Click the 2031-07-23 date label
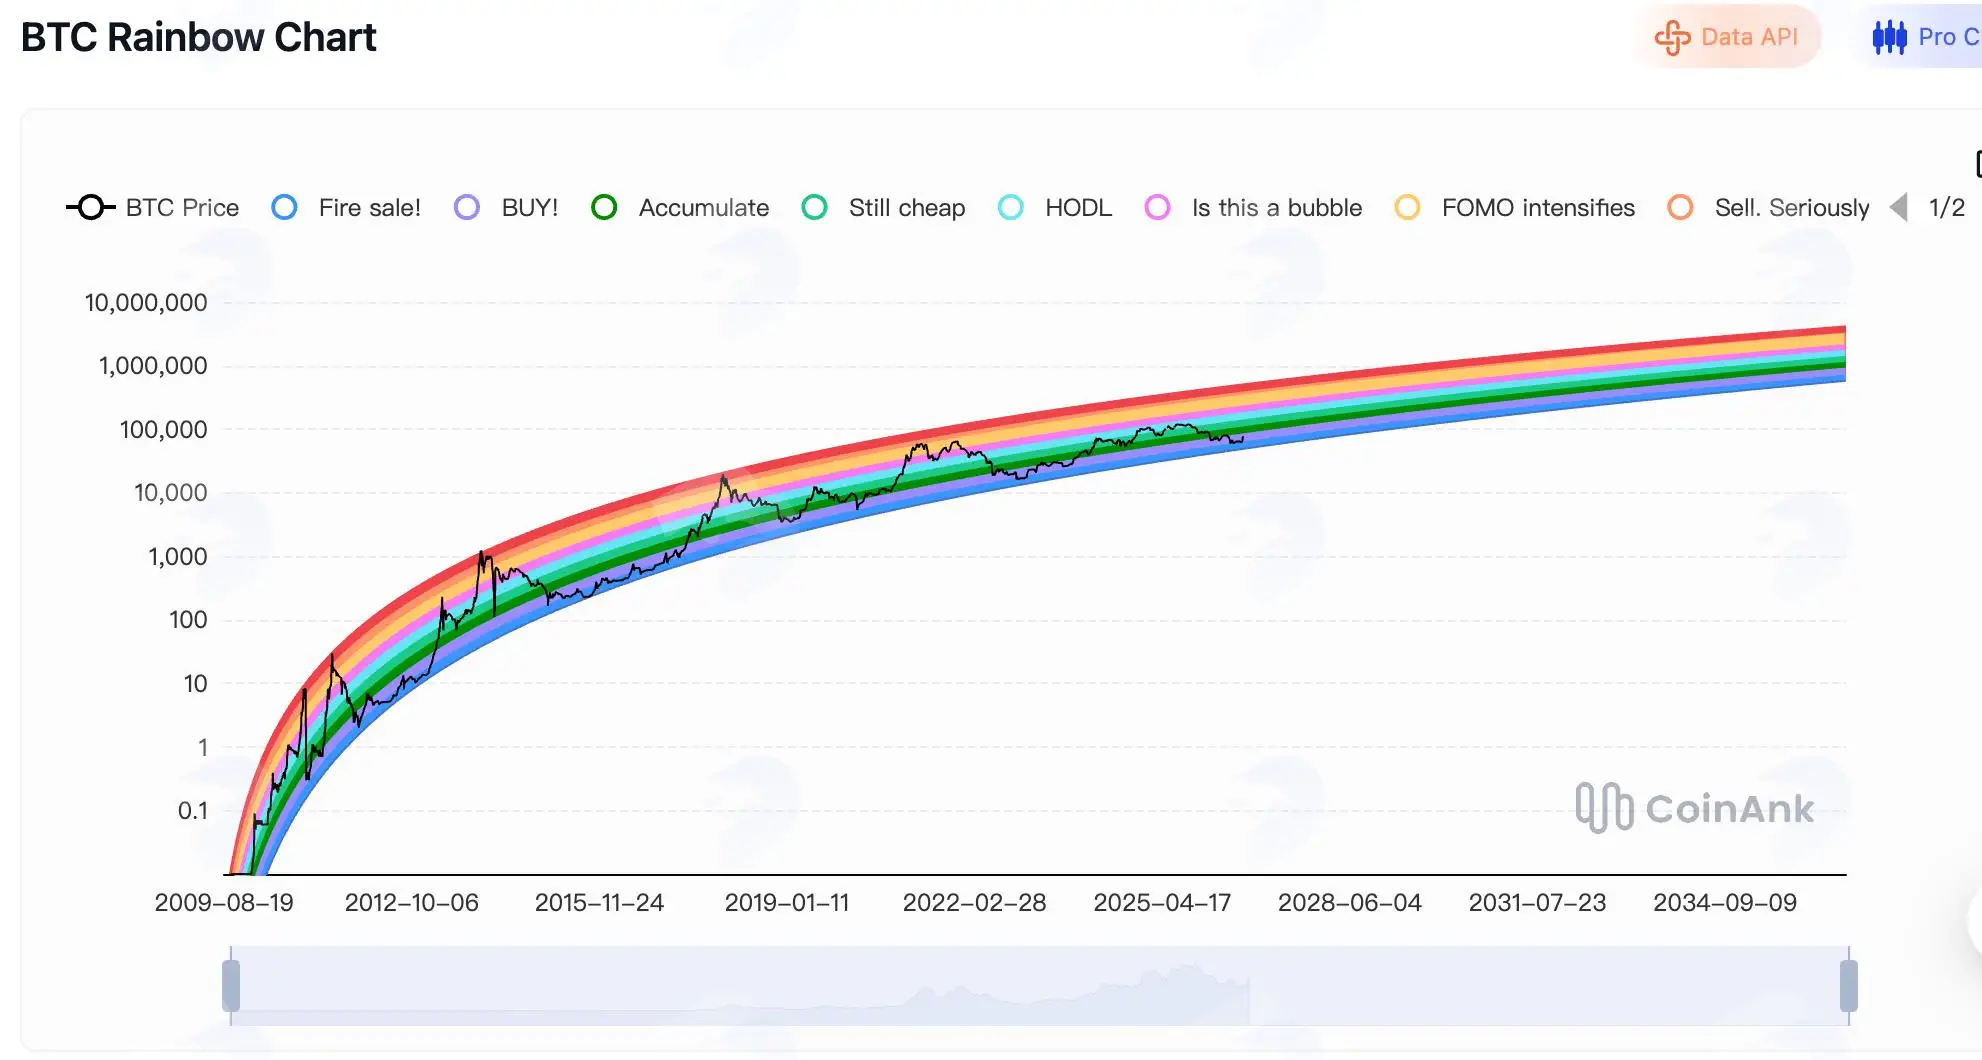 tap(1537, 903)
